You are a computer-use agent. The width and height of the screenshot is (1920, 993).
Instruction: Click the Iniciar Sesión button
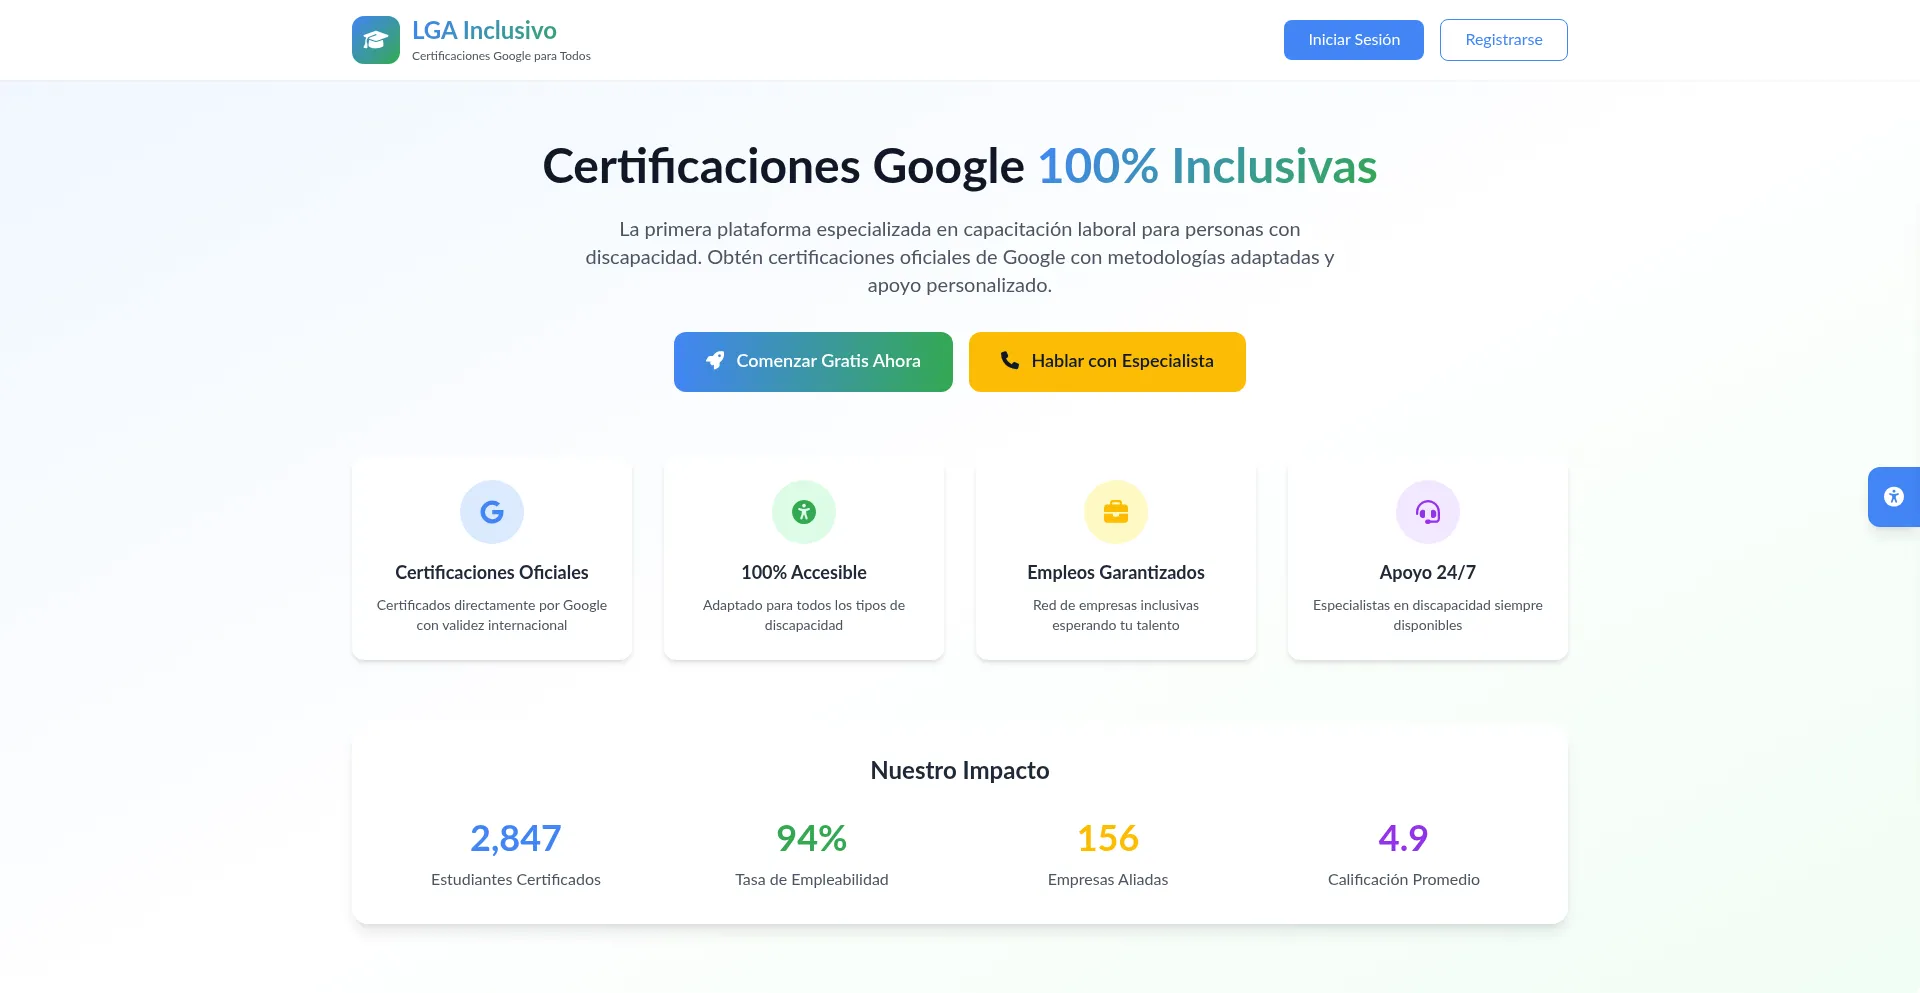pyautogui.click(x=1354, y=40)
